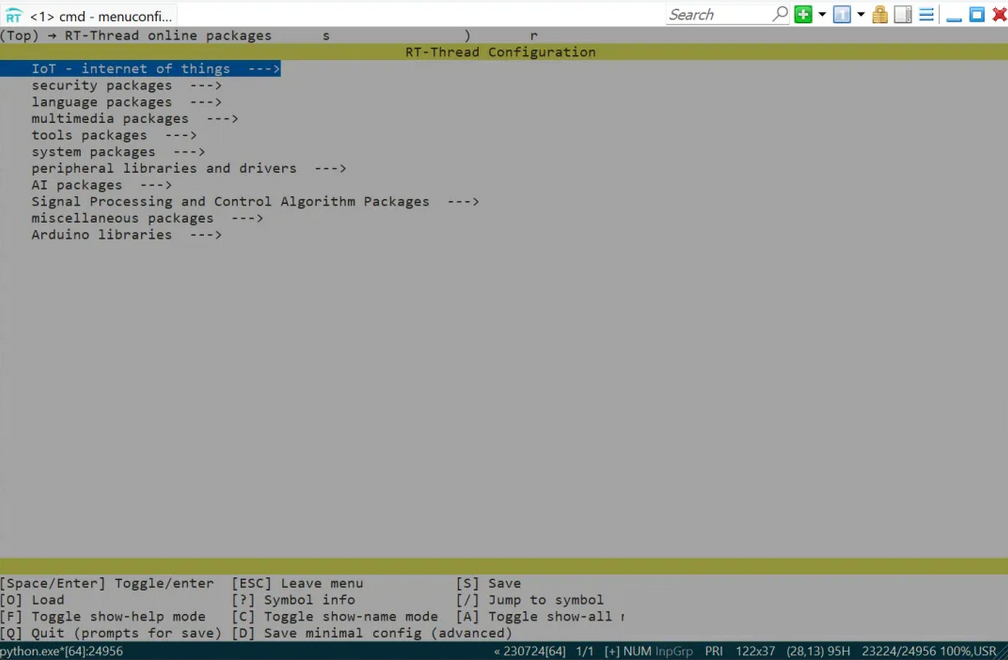Screen dimensions: 1008x660
Task: Open Arduino libraries submenu
Action: 126,235
